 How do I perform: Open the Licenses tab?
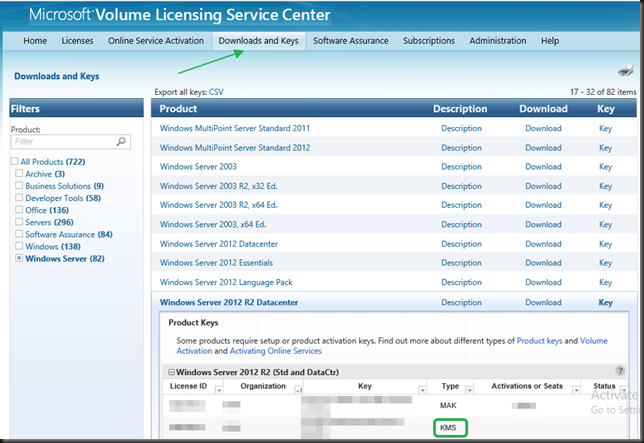click(x=77, y=41)
